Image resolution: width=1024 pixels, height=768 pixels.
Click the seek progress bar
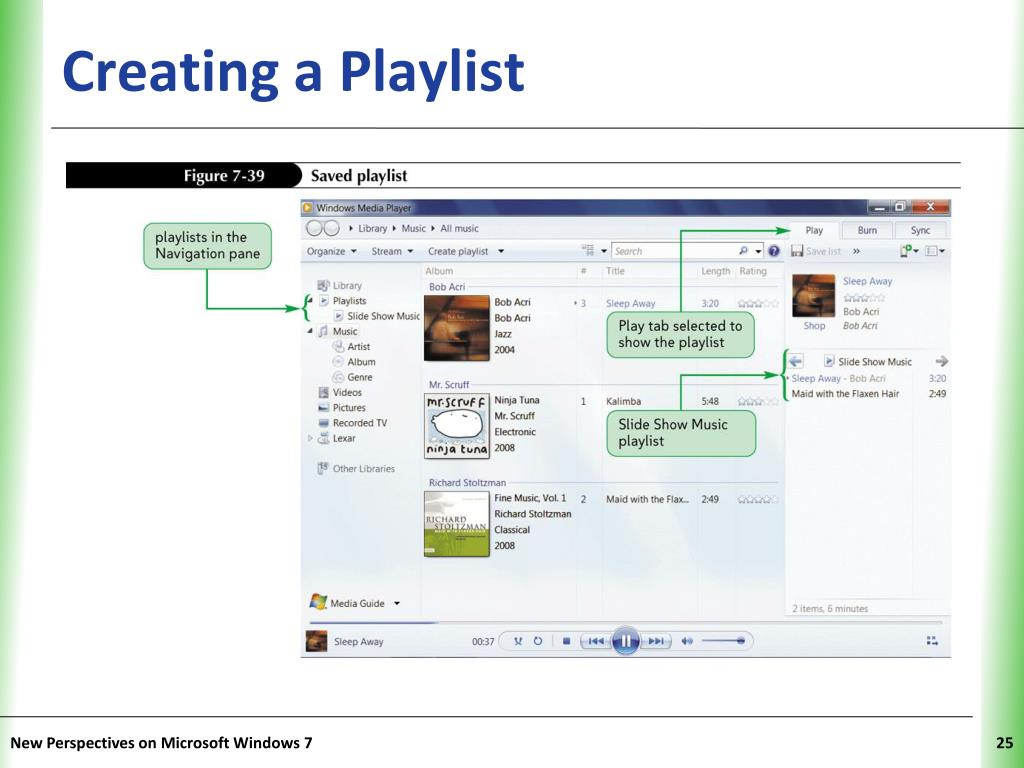625,622
